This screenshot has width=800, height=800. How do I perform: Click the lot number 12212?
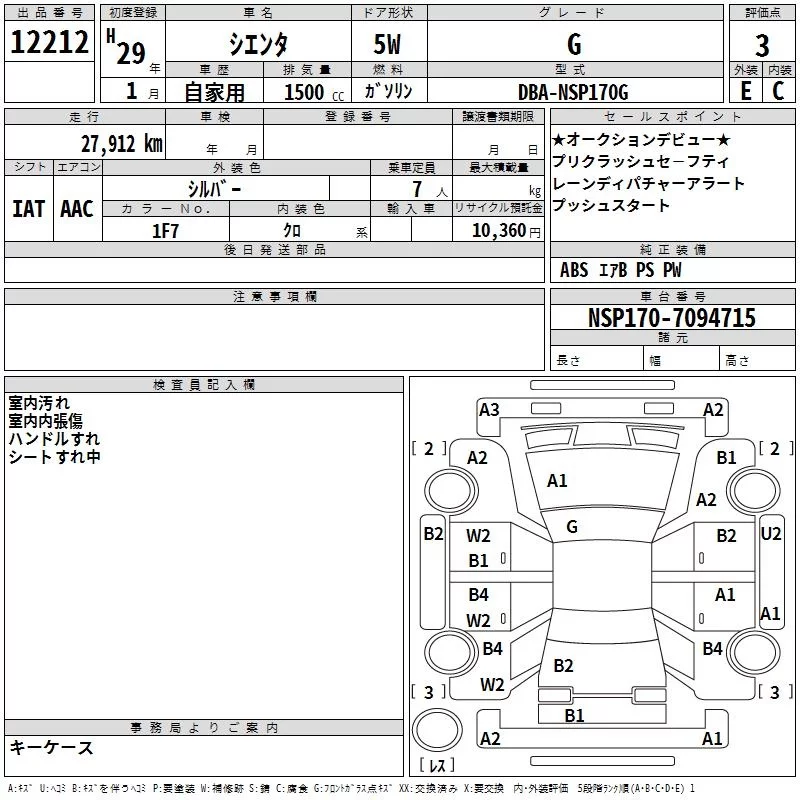coord(49,43)
